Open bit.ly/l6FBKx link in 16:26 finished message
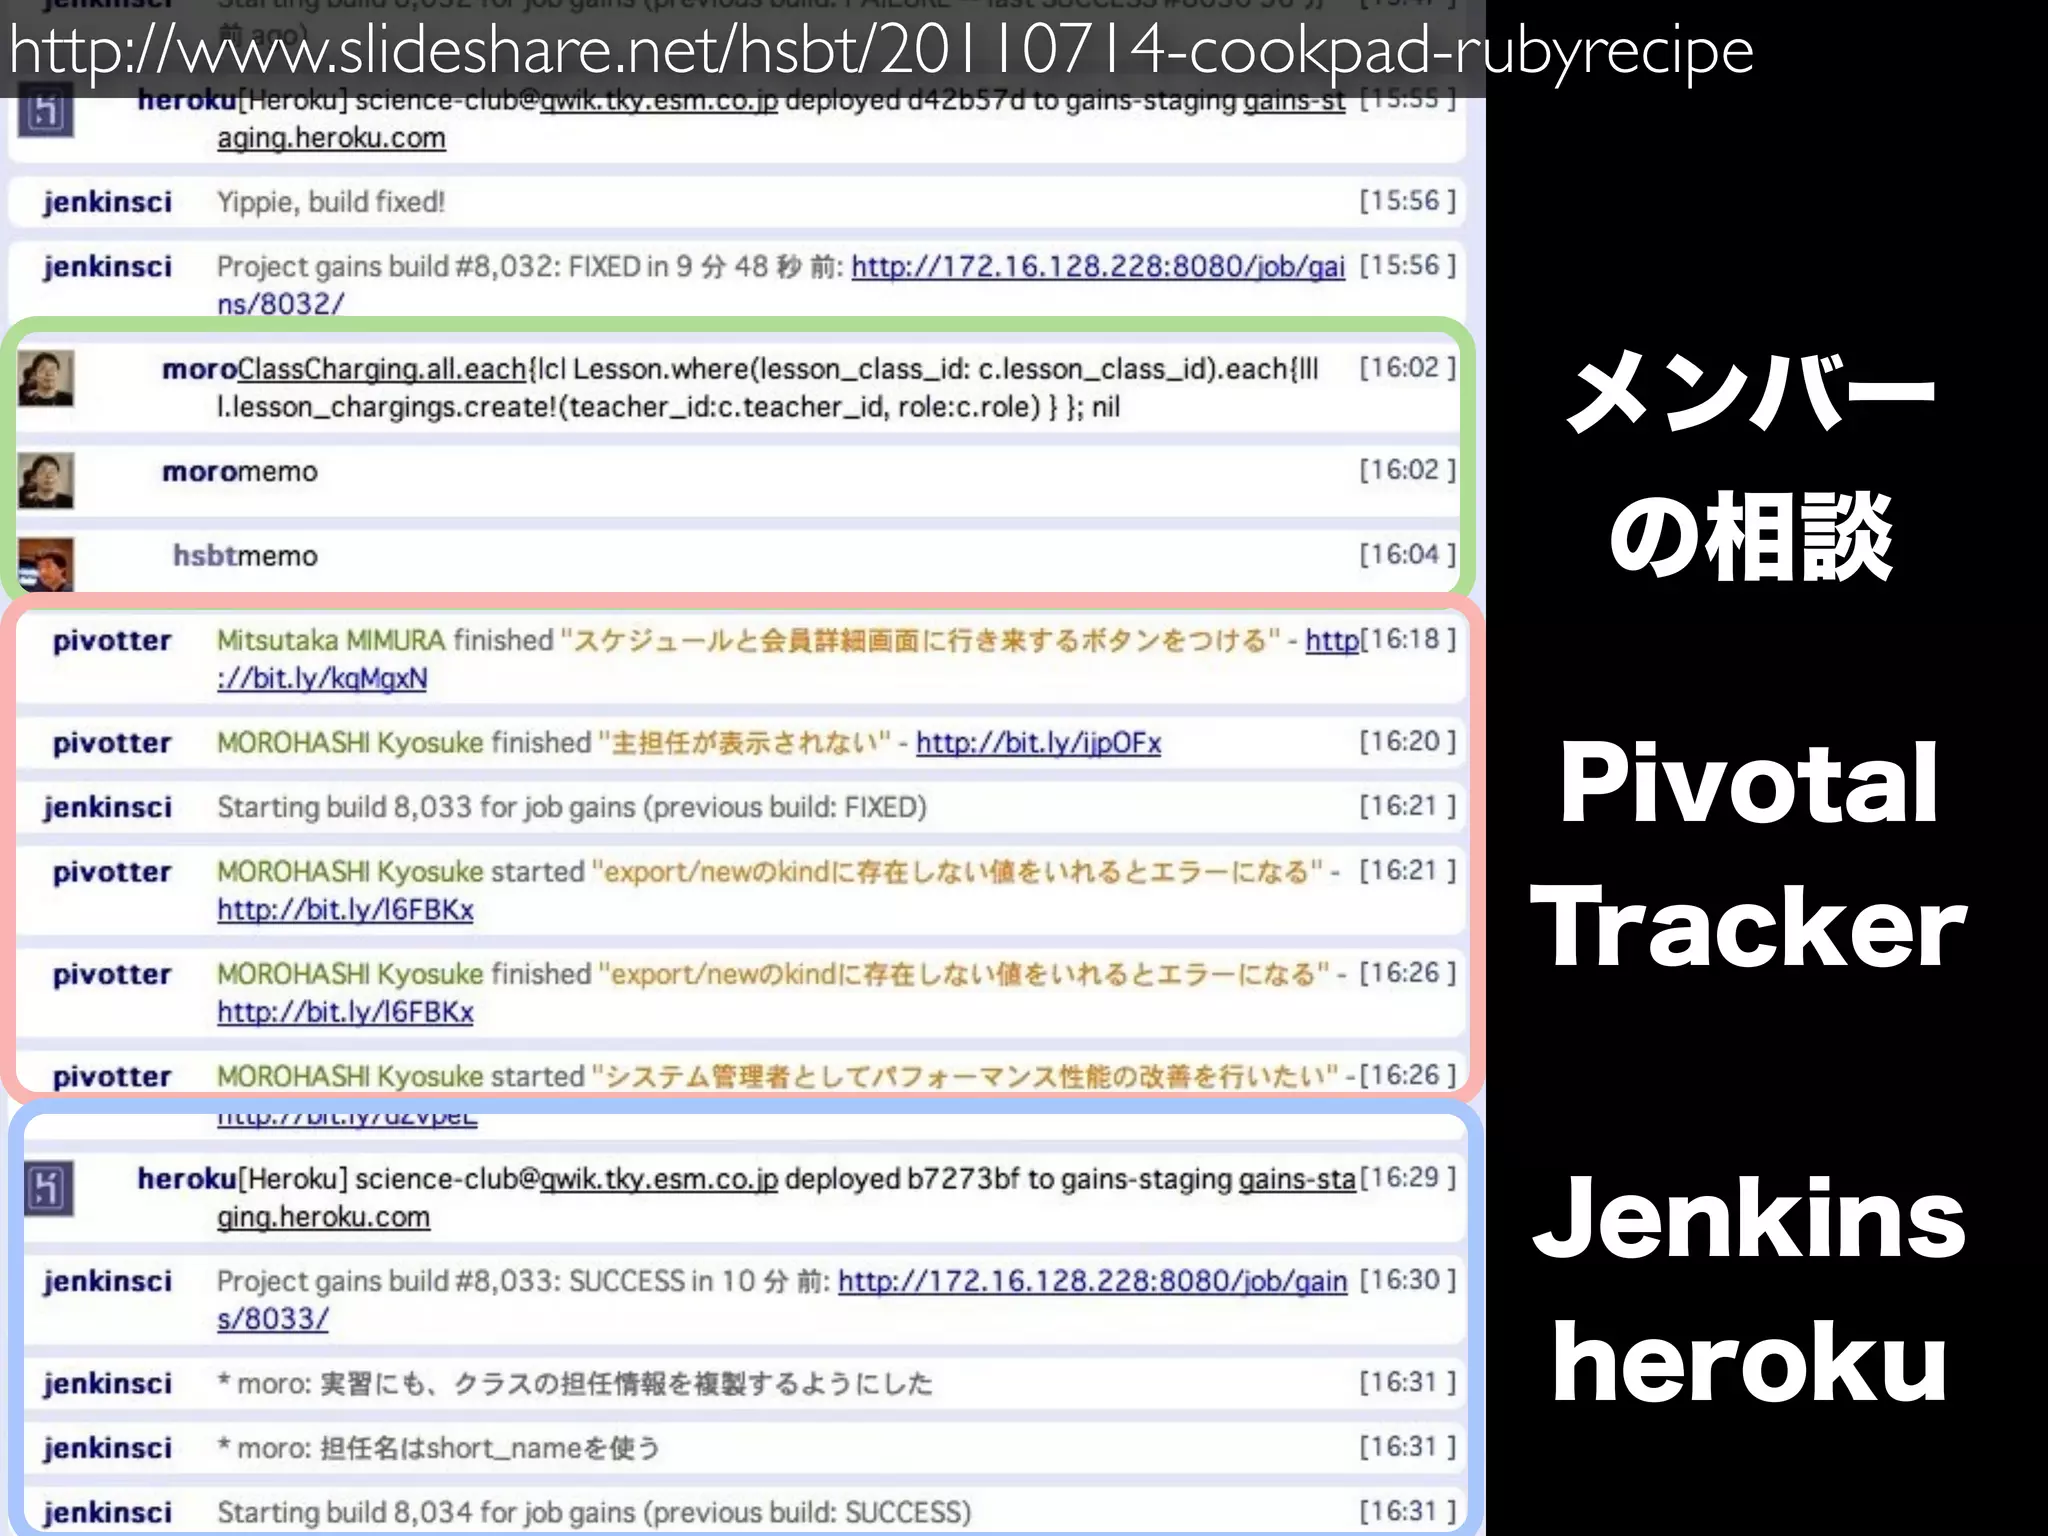This screenshot has width=2048, height=1536. 345,1012
